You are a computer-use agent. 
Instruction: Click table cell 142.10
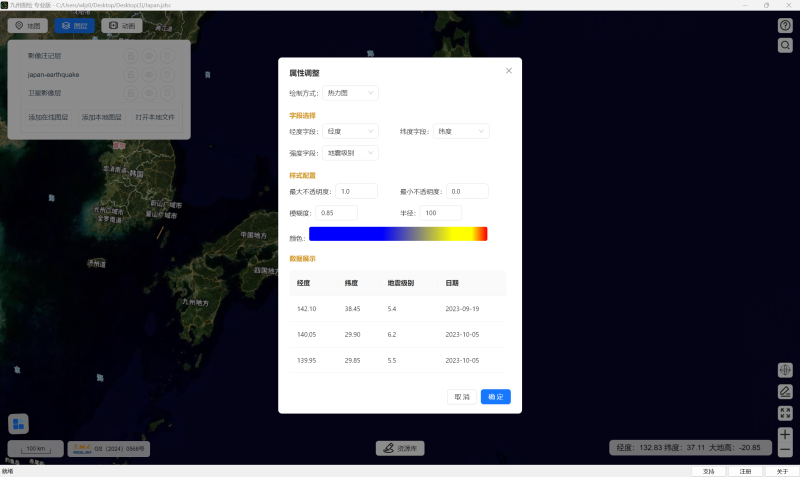pyautogui.click(x=307, y=309)
